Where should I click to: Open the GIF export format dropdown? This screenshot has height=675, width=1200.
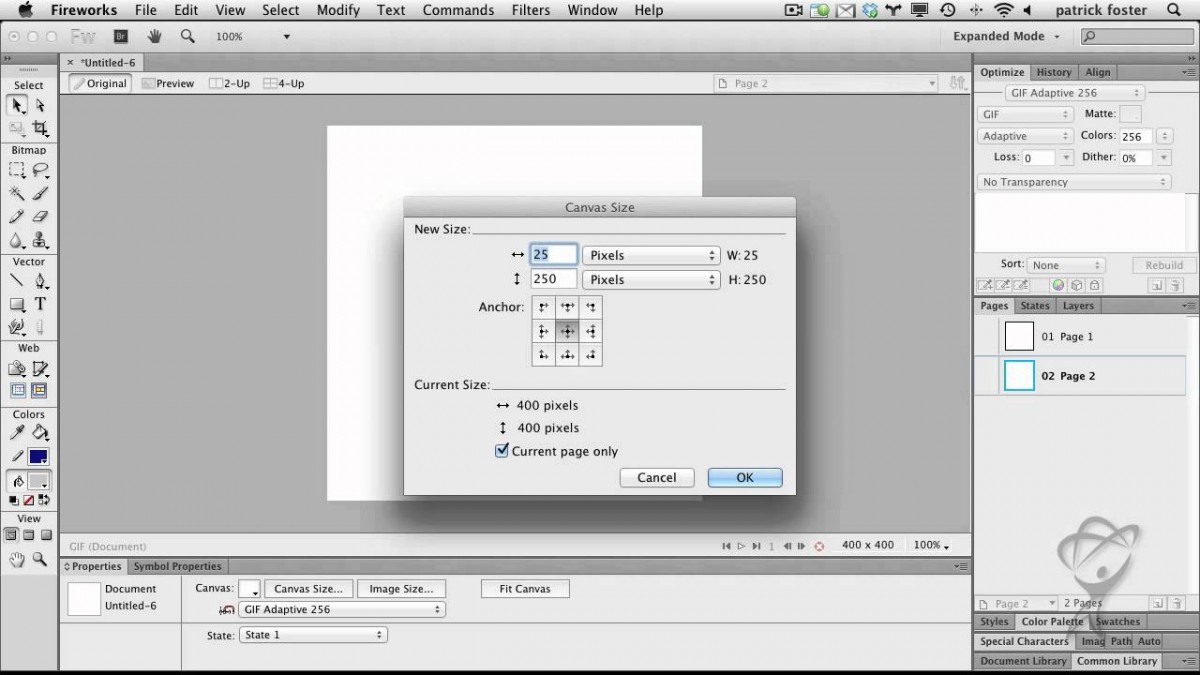point(1025,115)
